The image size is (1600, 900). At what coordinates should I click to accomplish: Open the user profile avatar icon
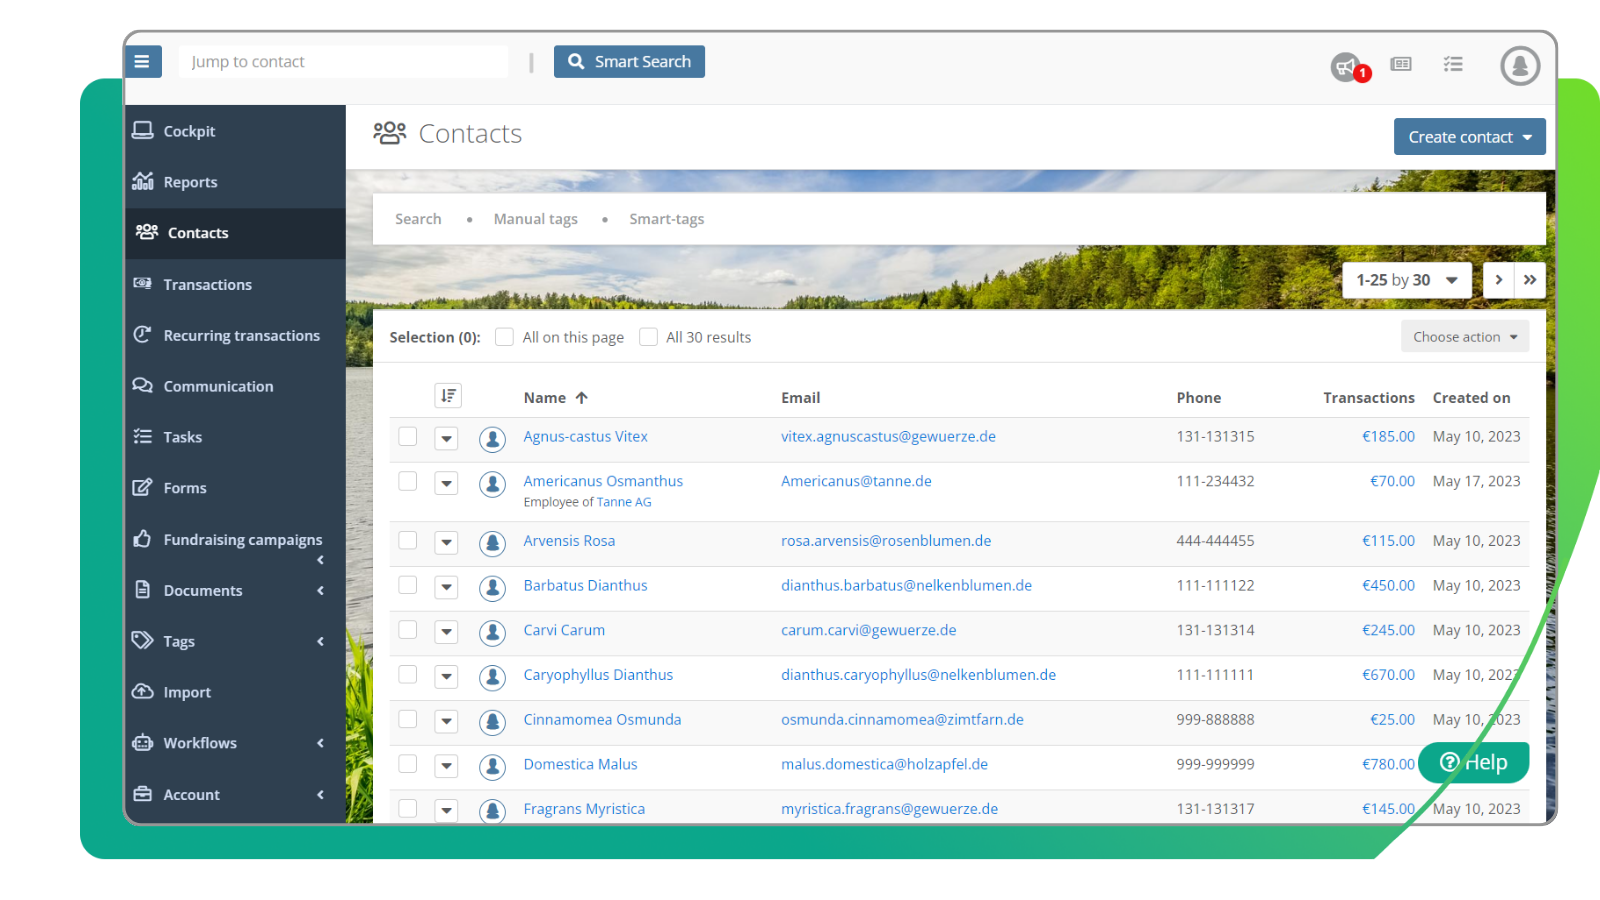click(1518, 65)
